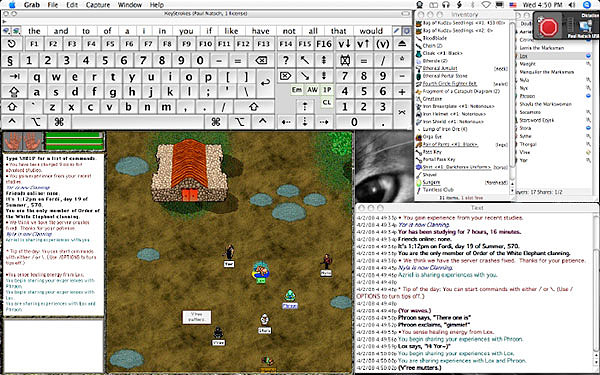Toggle the CL button on keypad
Screen dimensions: 600x375
click(x=326, y=103)
